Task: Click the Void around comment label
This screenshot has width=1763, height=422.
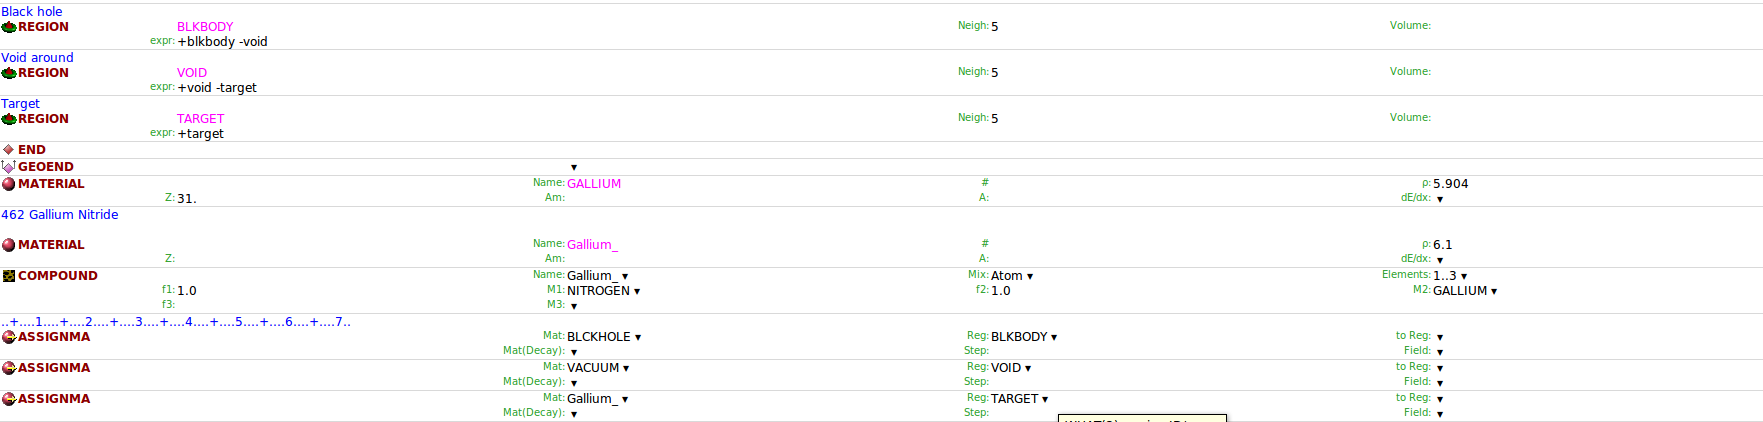Action: point(37,58)
